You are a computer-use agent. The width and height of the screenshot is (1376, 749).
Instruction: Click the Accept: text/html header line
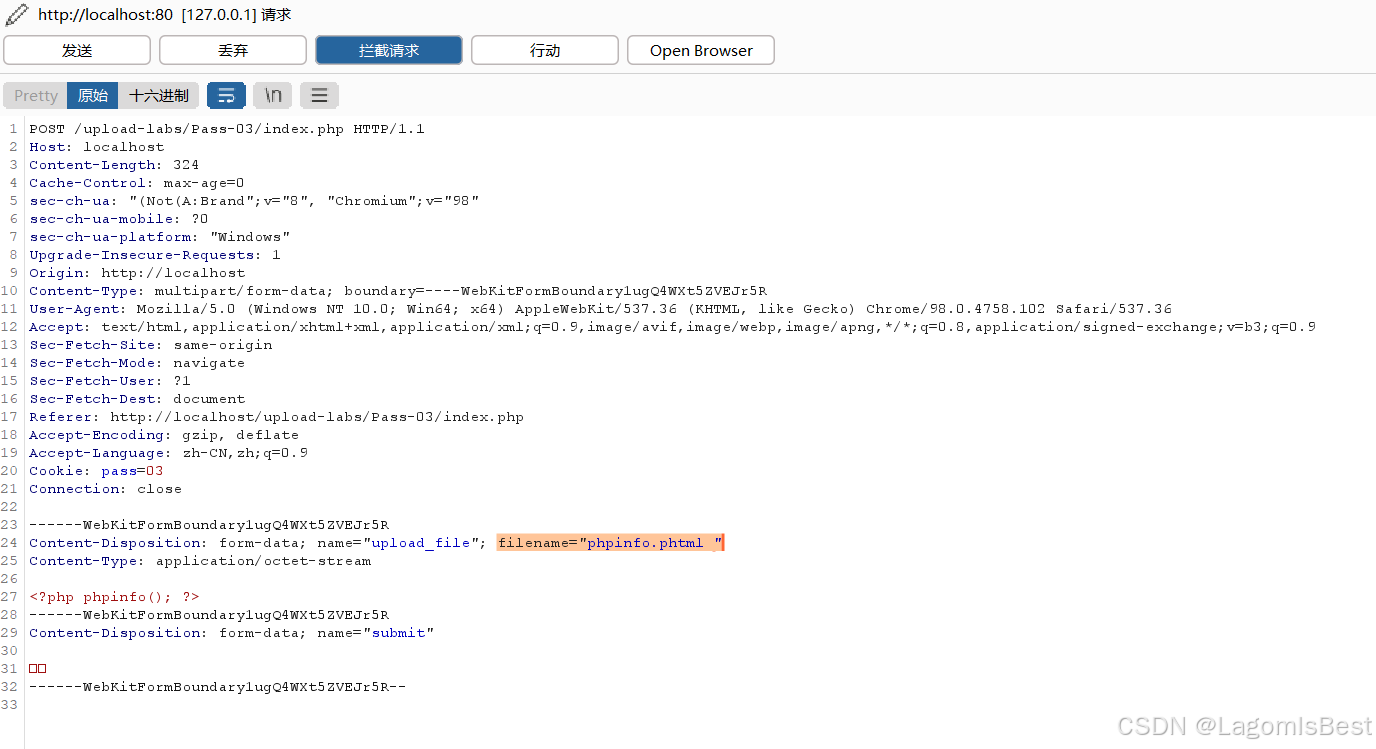pos(672,327)
